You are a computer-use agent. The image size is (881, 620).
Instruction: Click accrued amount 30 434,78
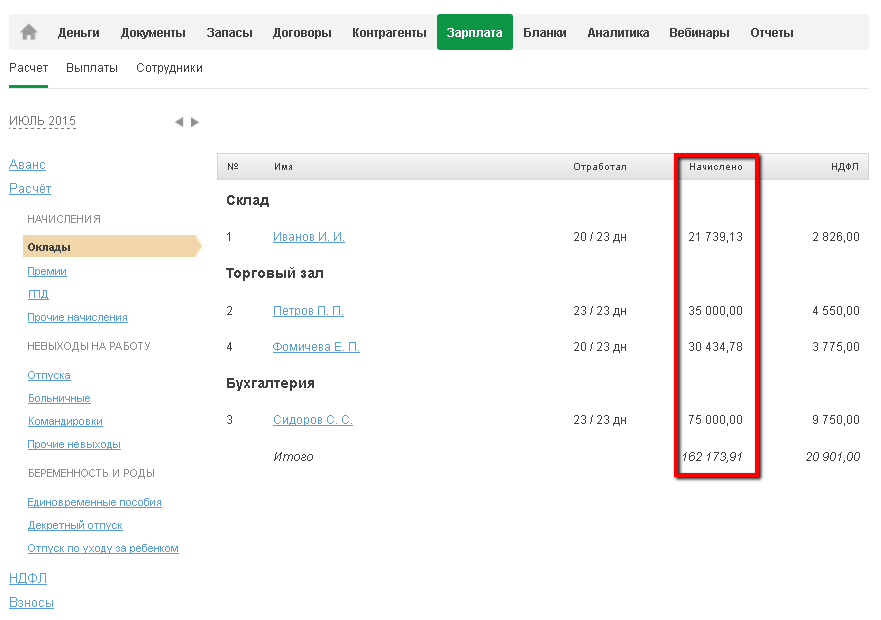tap(715, 347)
